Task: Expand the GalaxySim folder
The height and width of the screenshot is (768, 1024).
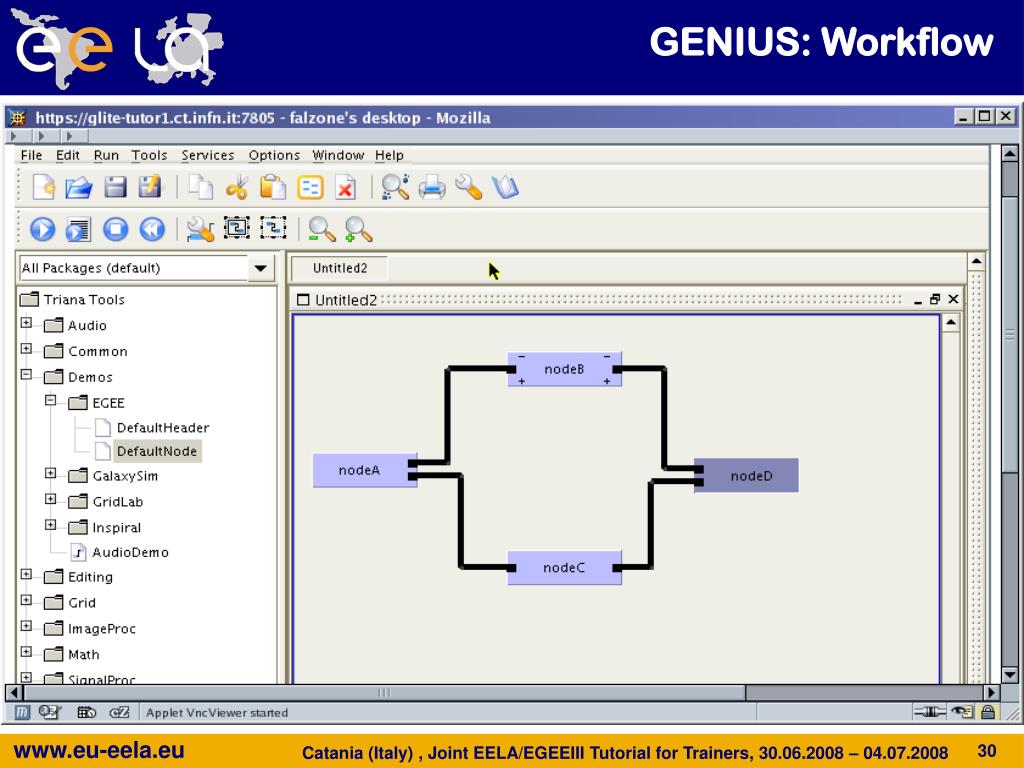Action: [50, 473]
